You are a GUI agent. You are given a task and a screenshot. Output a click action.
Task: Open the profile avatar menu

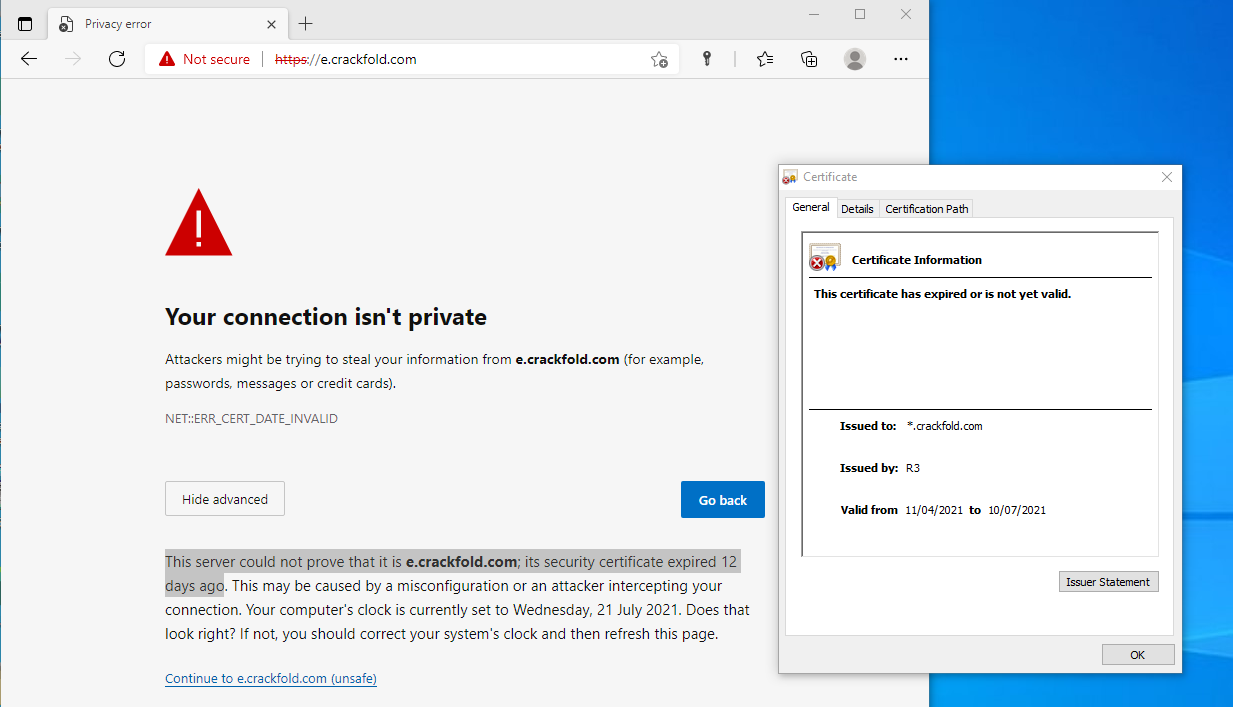tap(855, 59)
